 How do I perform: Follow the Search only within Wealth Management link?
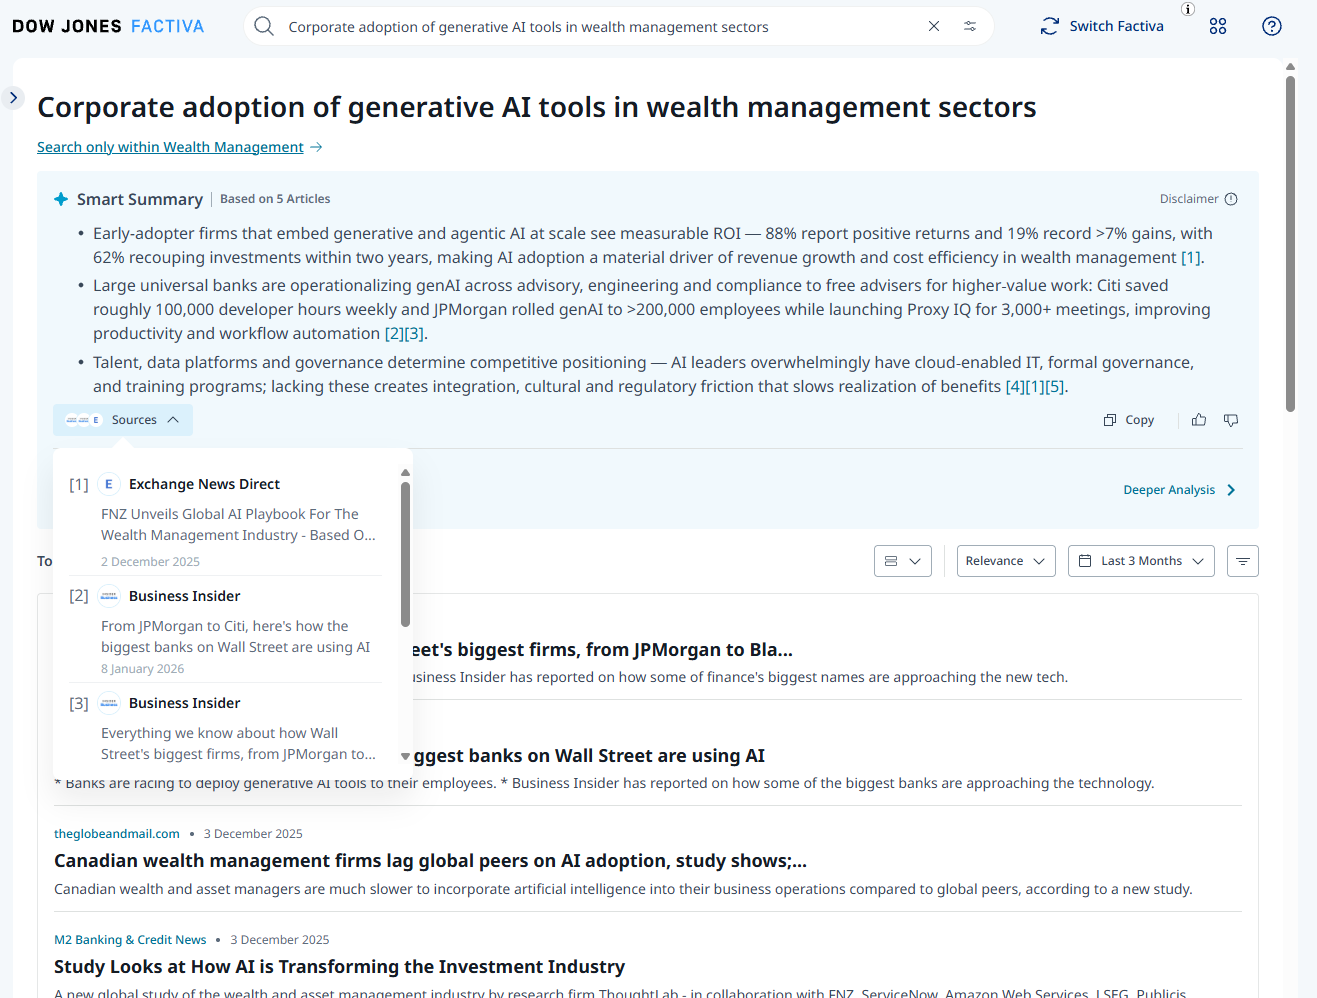coord(170,147)
